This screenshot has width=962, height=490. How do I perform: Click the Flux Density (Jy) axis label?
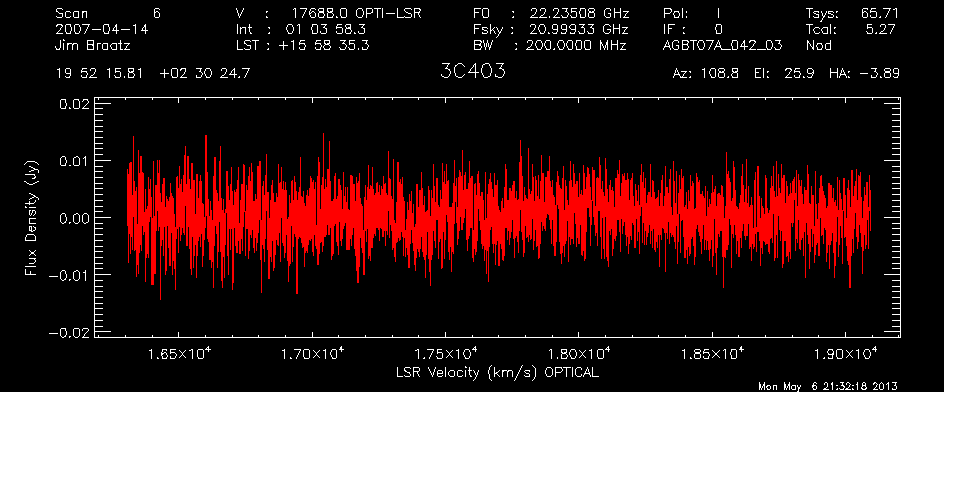pos(32,218)
